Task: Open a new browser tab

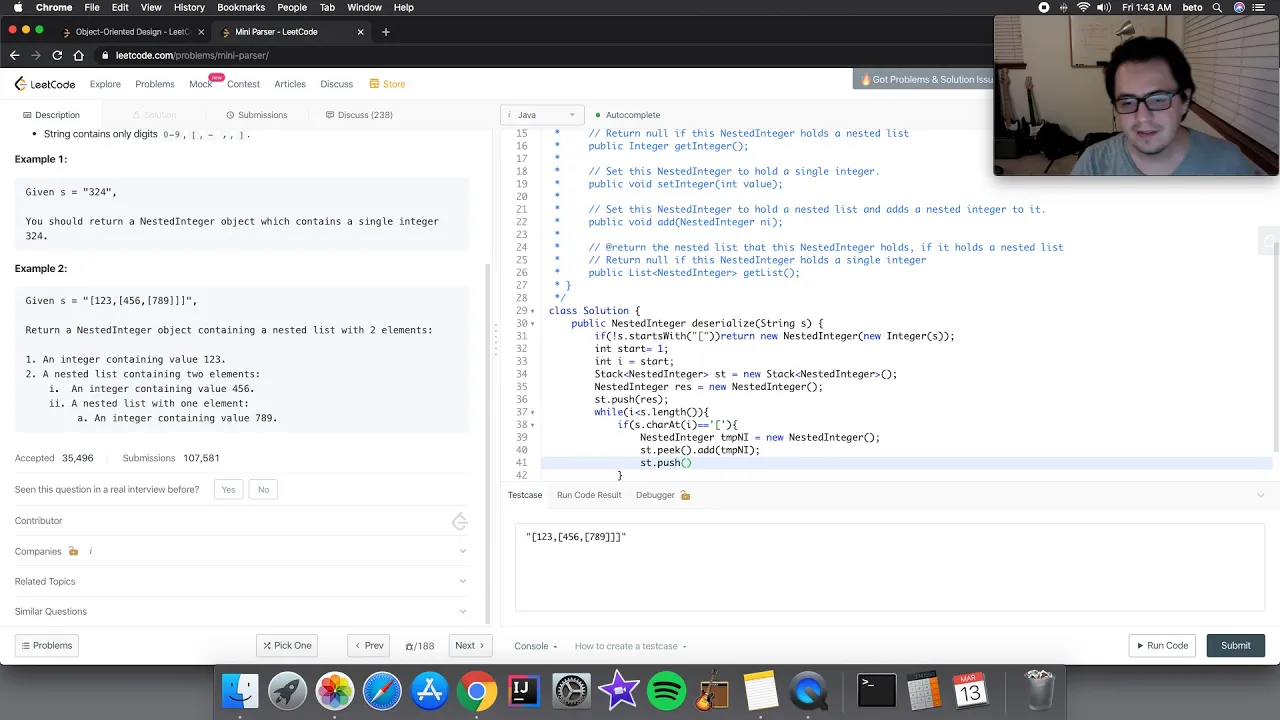Action: 386,32
